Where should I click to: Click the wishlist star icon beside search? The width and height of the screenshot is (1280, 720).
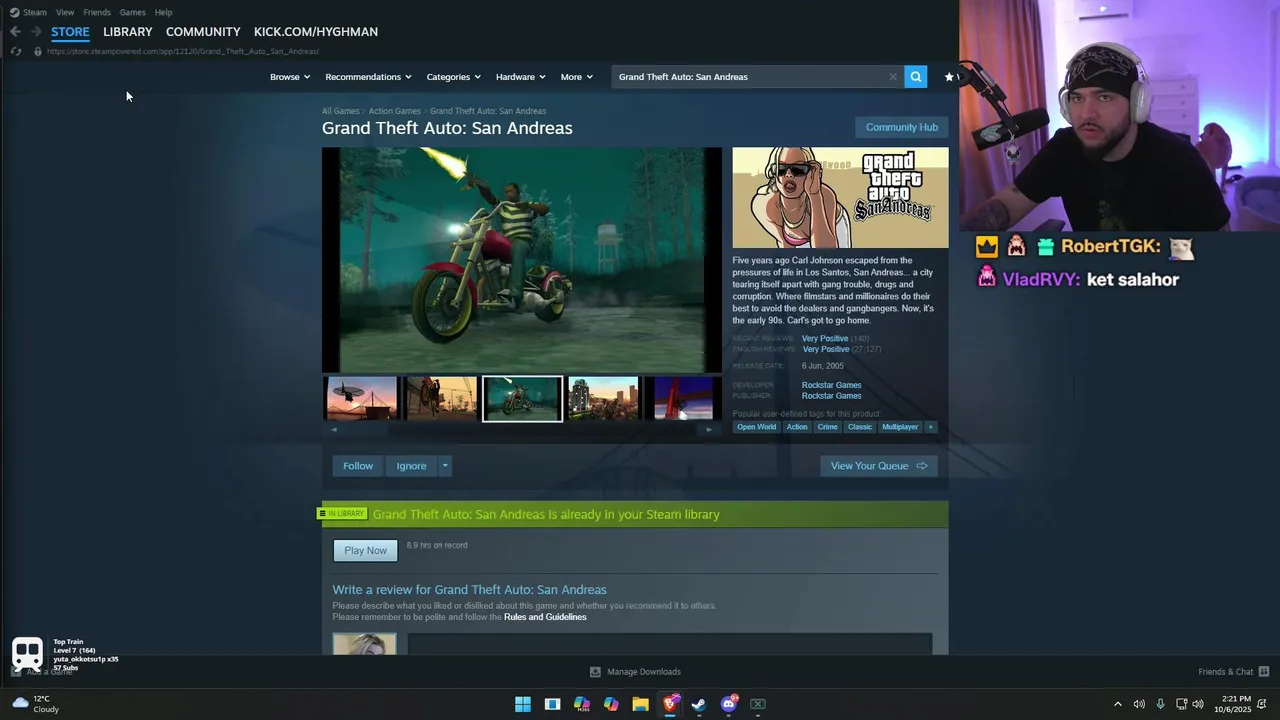949,77
